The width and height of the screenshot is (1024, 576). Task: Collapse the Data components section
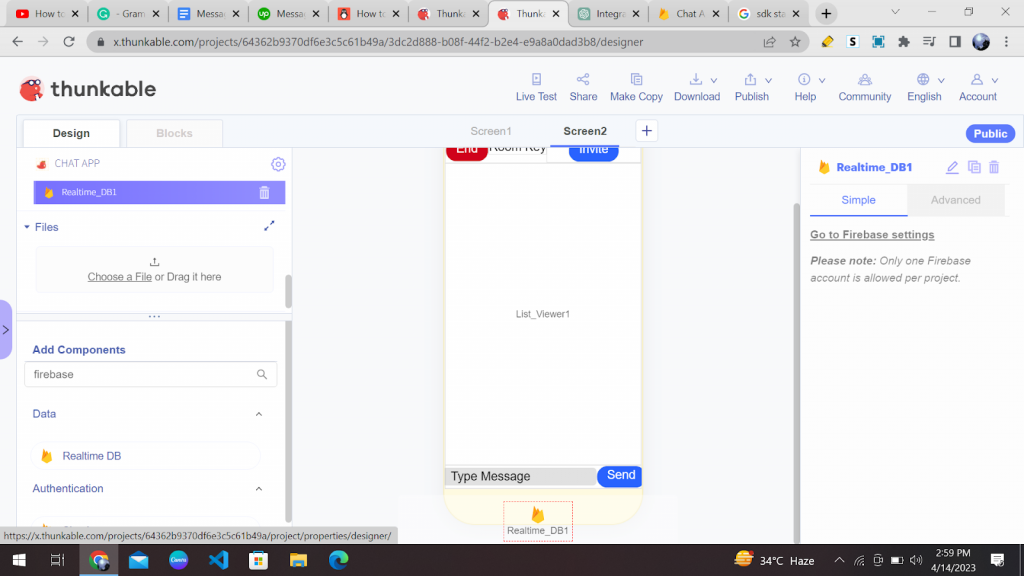click(x=258, y=413)
